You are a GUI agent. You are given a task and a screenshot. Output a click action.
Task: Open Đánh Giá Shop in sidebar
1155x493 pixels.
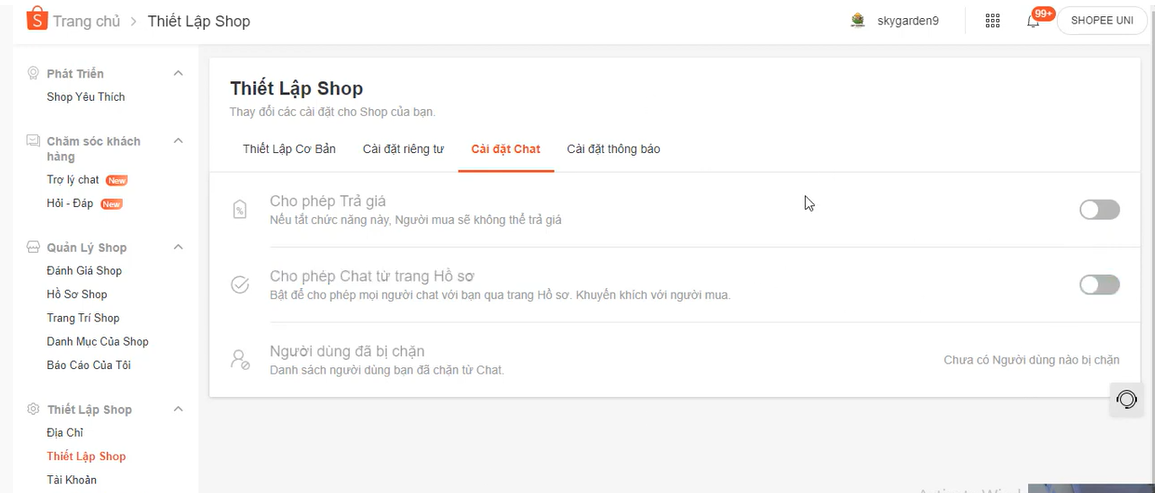[84, 271]
